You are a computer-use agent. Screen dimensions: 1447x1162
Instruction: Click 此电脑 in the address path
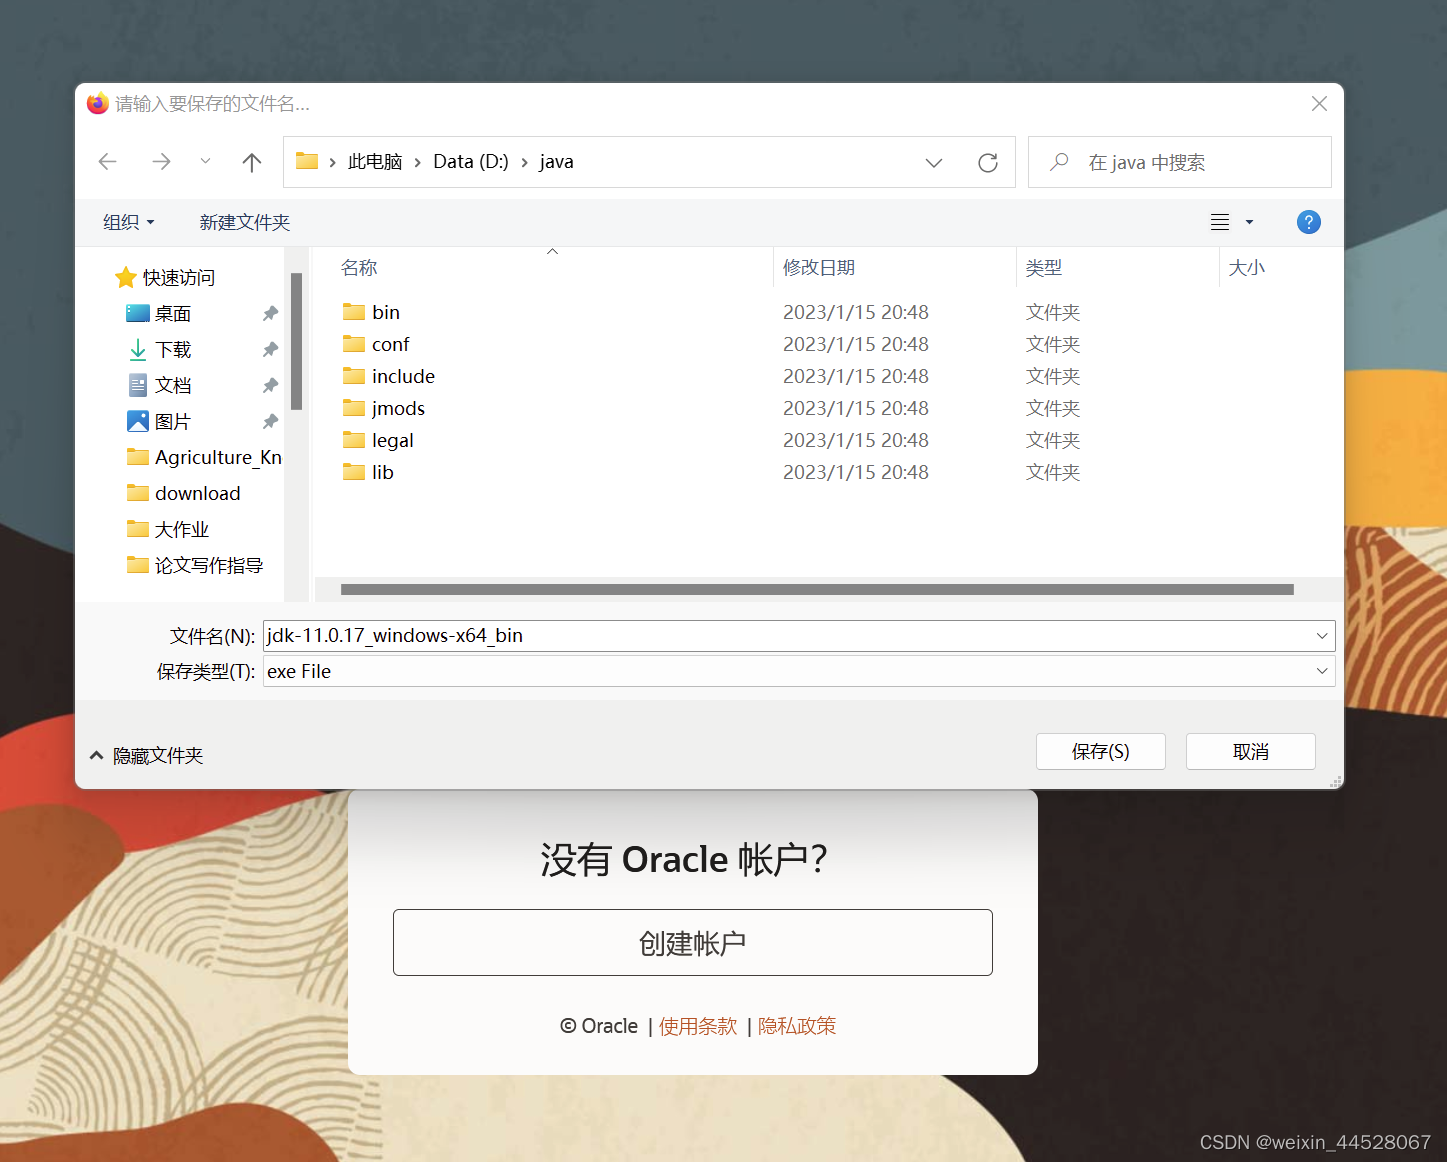click(375, 162)
